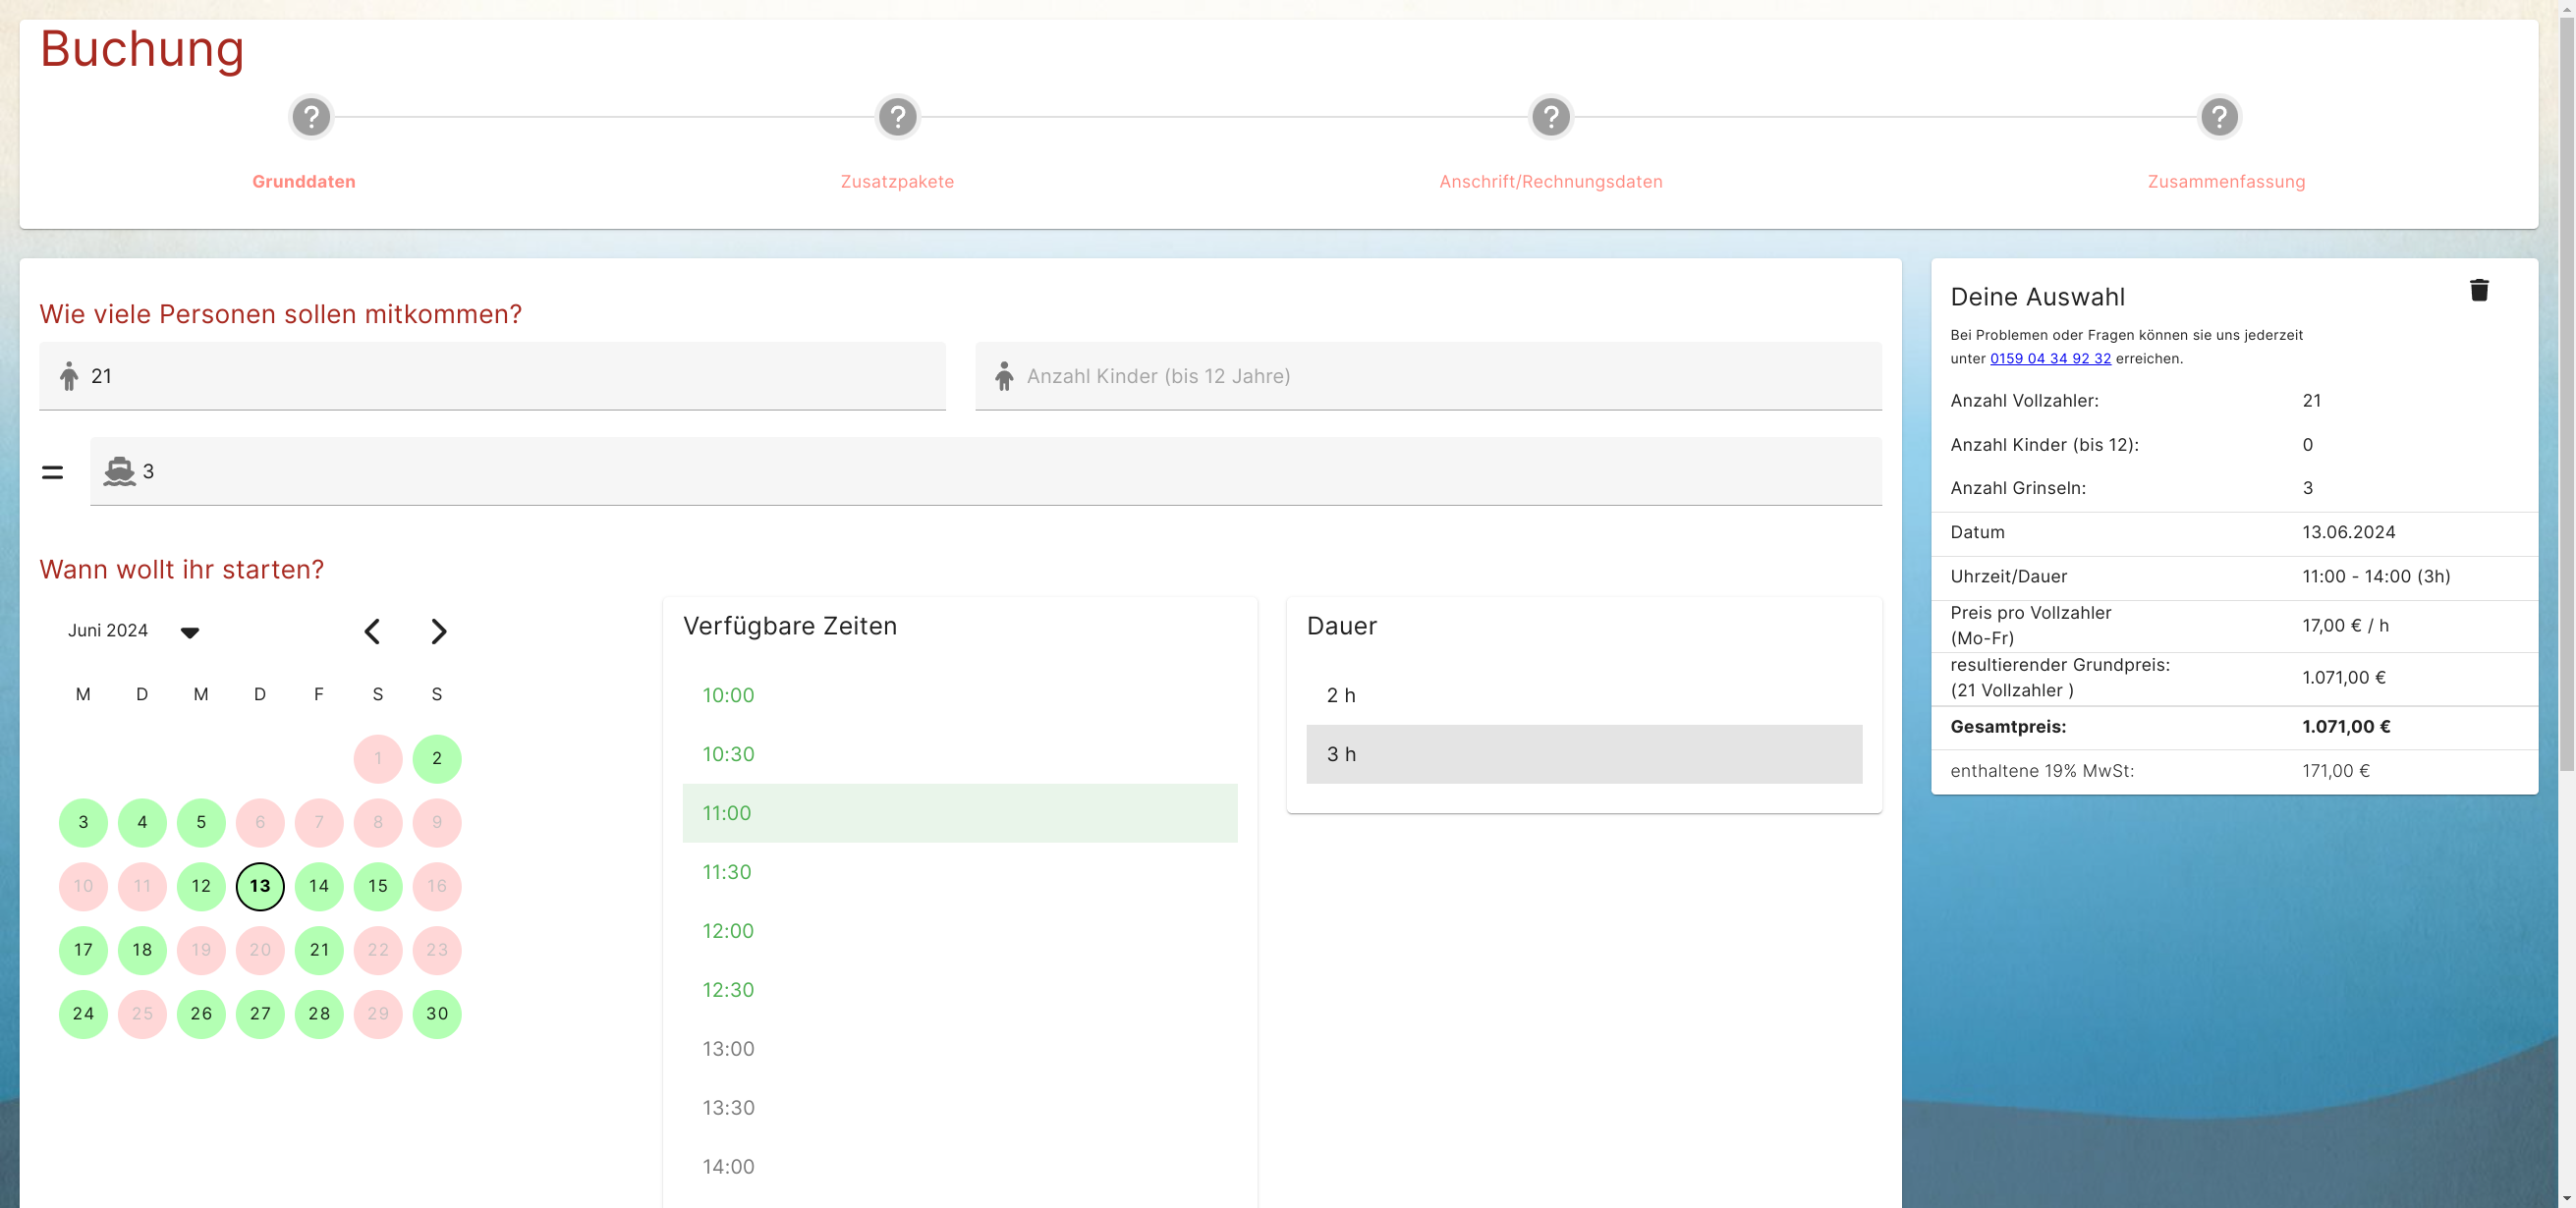This screenshot has height=1208, width=2576.
Task: Click the Grunddaten step circle icon
Action: click(x=311, y=117)
